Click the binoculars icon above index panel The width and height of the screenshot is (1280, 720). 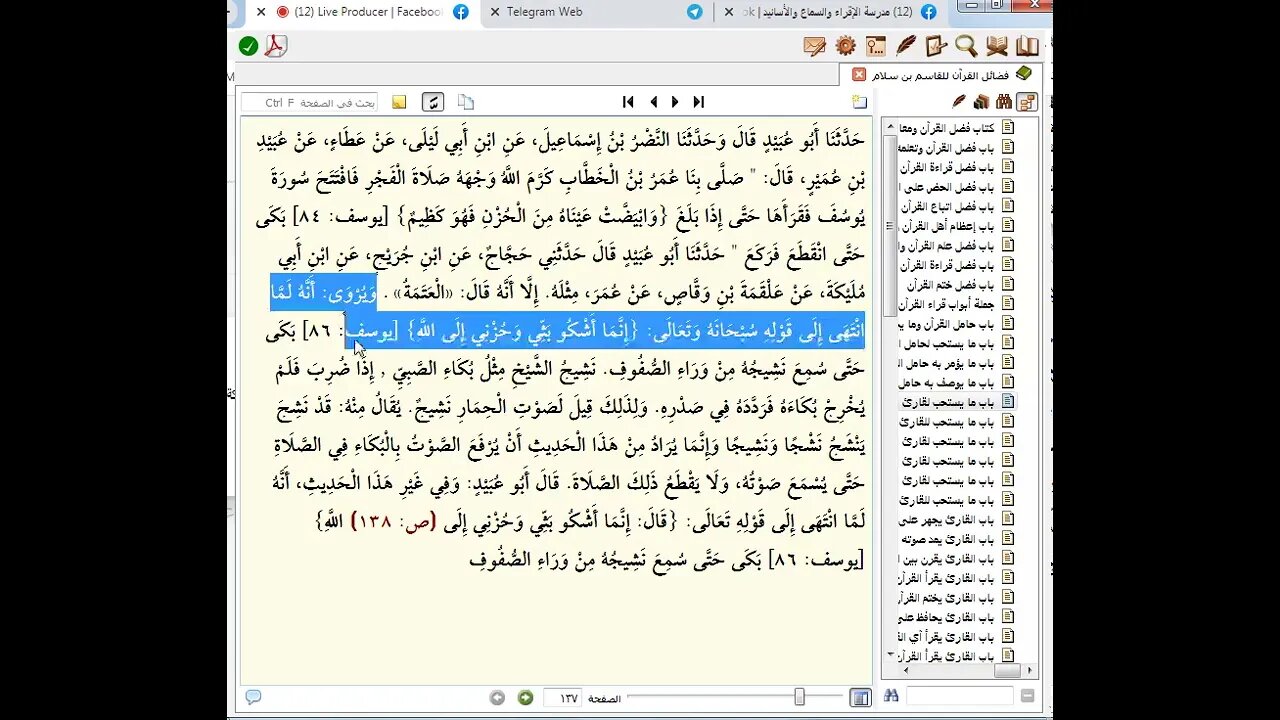coord(1003,101)
